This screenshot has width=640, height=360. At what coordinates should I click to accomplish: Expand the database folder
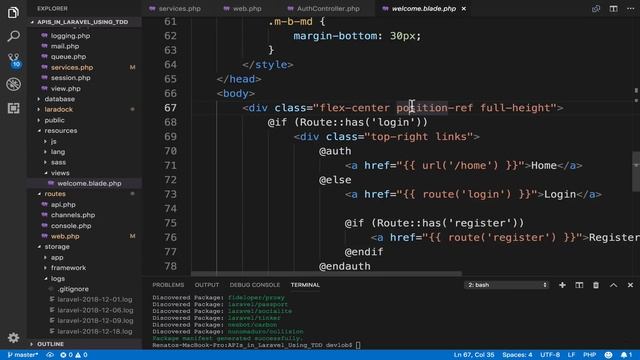pos(60,99)
